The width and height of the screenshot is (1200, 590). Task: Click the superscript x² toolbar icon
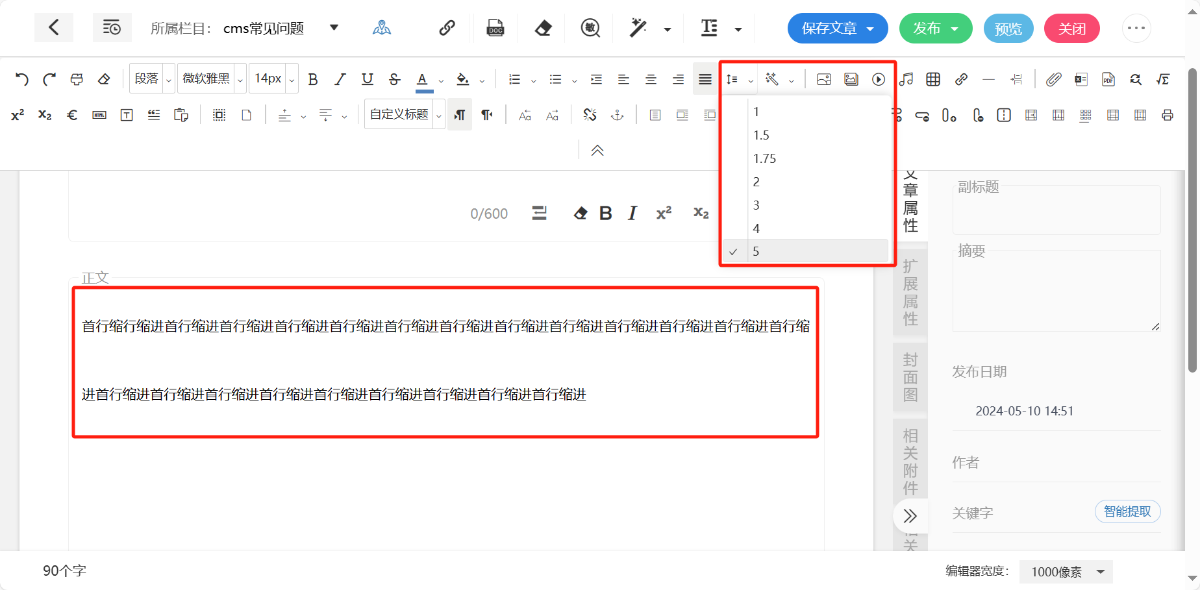[x=18, y=115]
